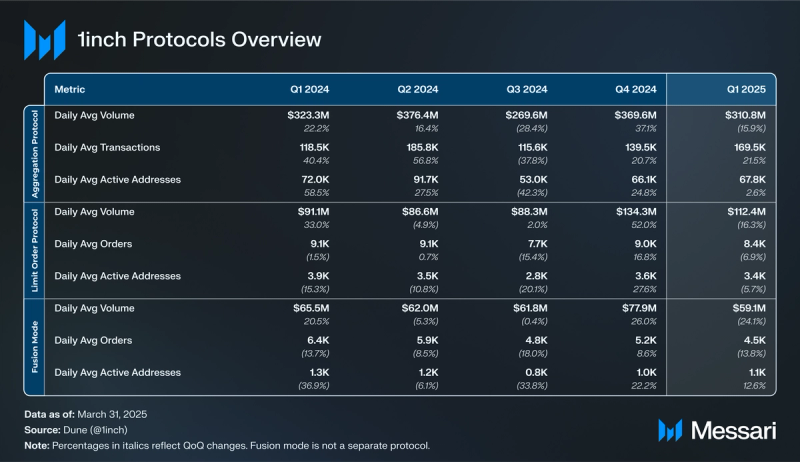Click the "$323.3M" value
This screenshot has height=462, width=800.
pyautogui.click(x=308, y=115)
